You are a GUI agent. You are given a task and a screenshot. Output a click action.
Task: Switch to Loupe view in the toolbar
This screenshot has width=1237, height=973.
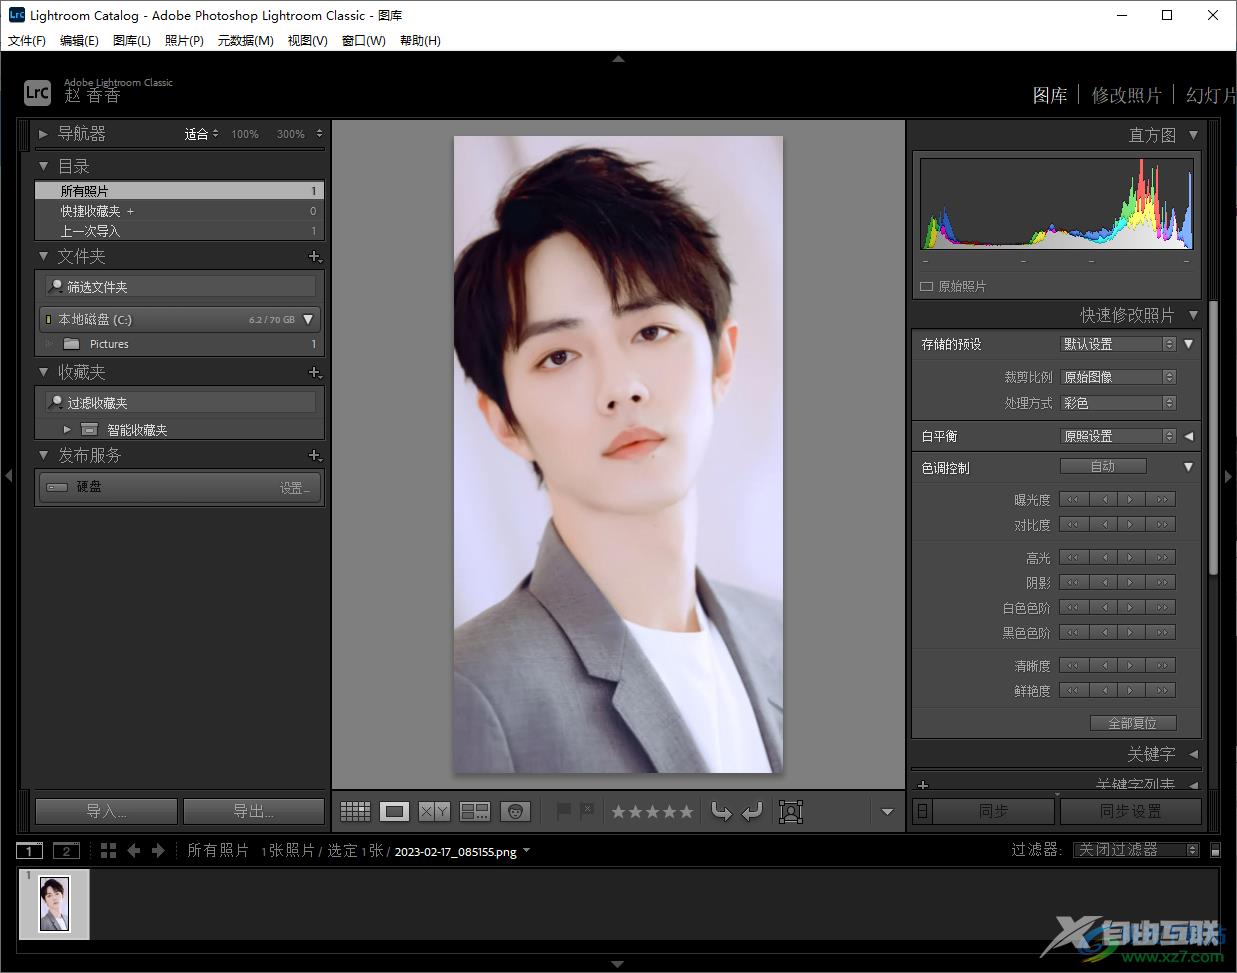(x=394, y=812)
